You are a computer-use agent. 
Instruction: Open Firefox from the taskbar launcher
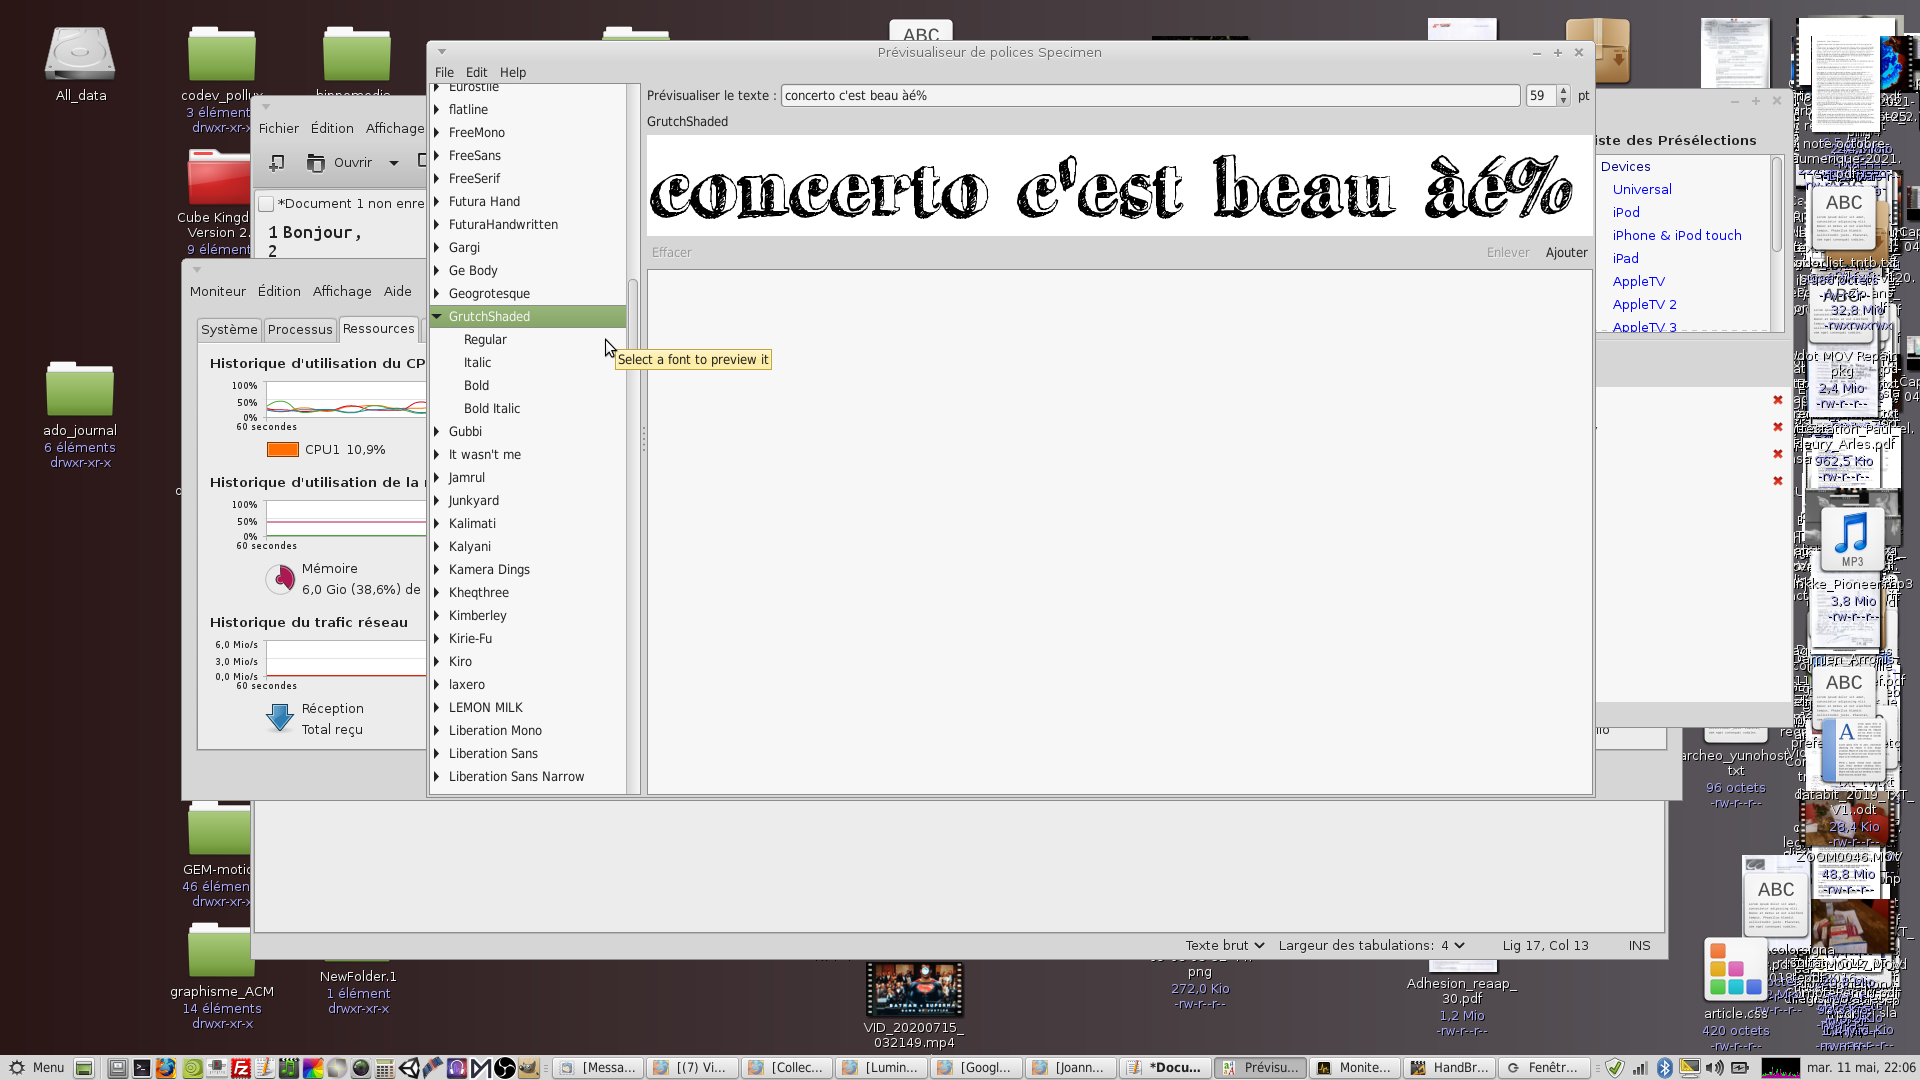166,1068
